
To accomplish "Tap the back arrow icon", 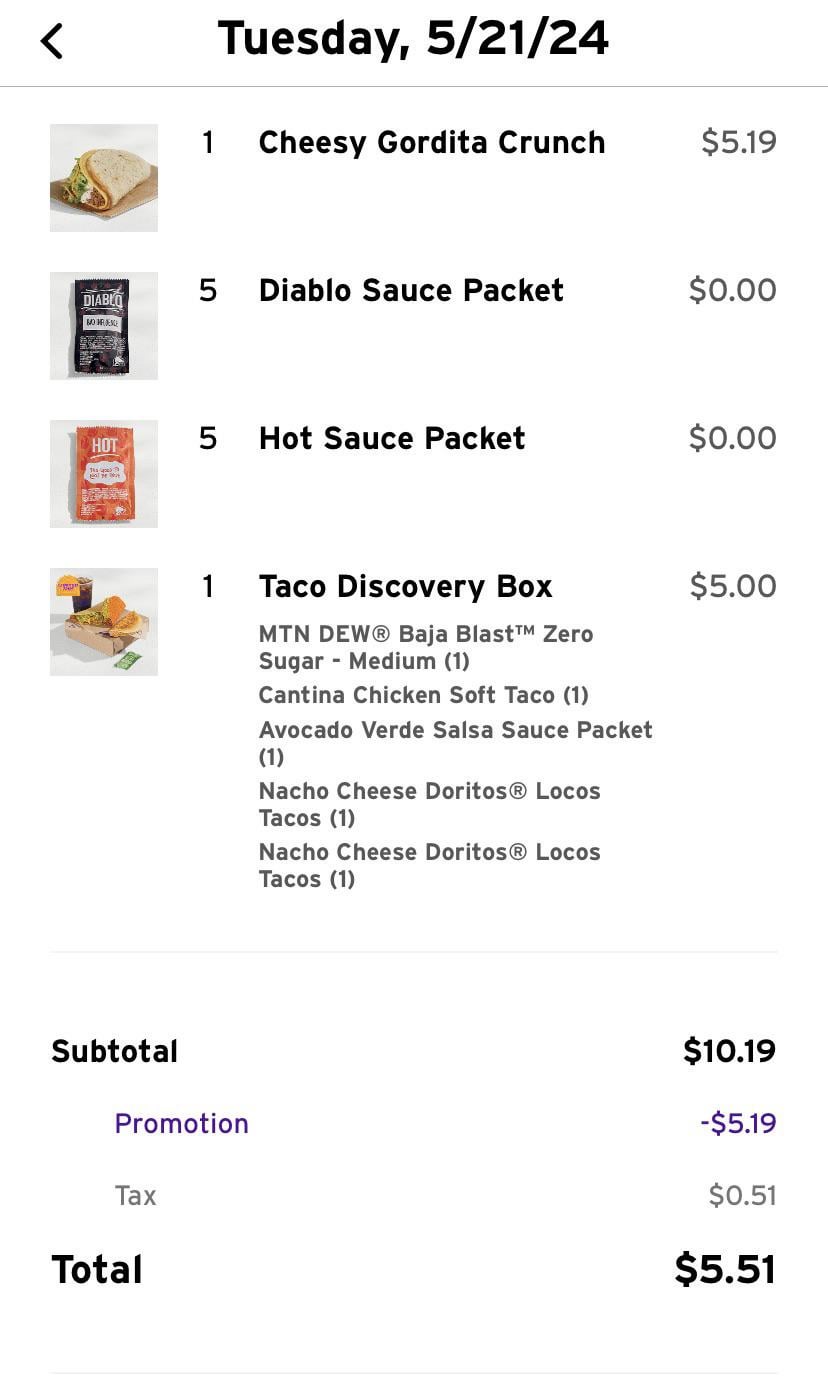I will click(52, 41).
